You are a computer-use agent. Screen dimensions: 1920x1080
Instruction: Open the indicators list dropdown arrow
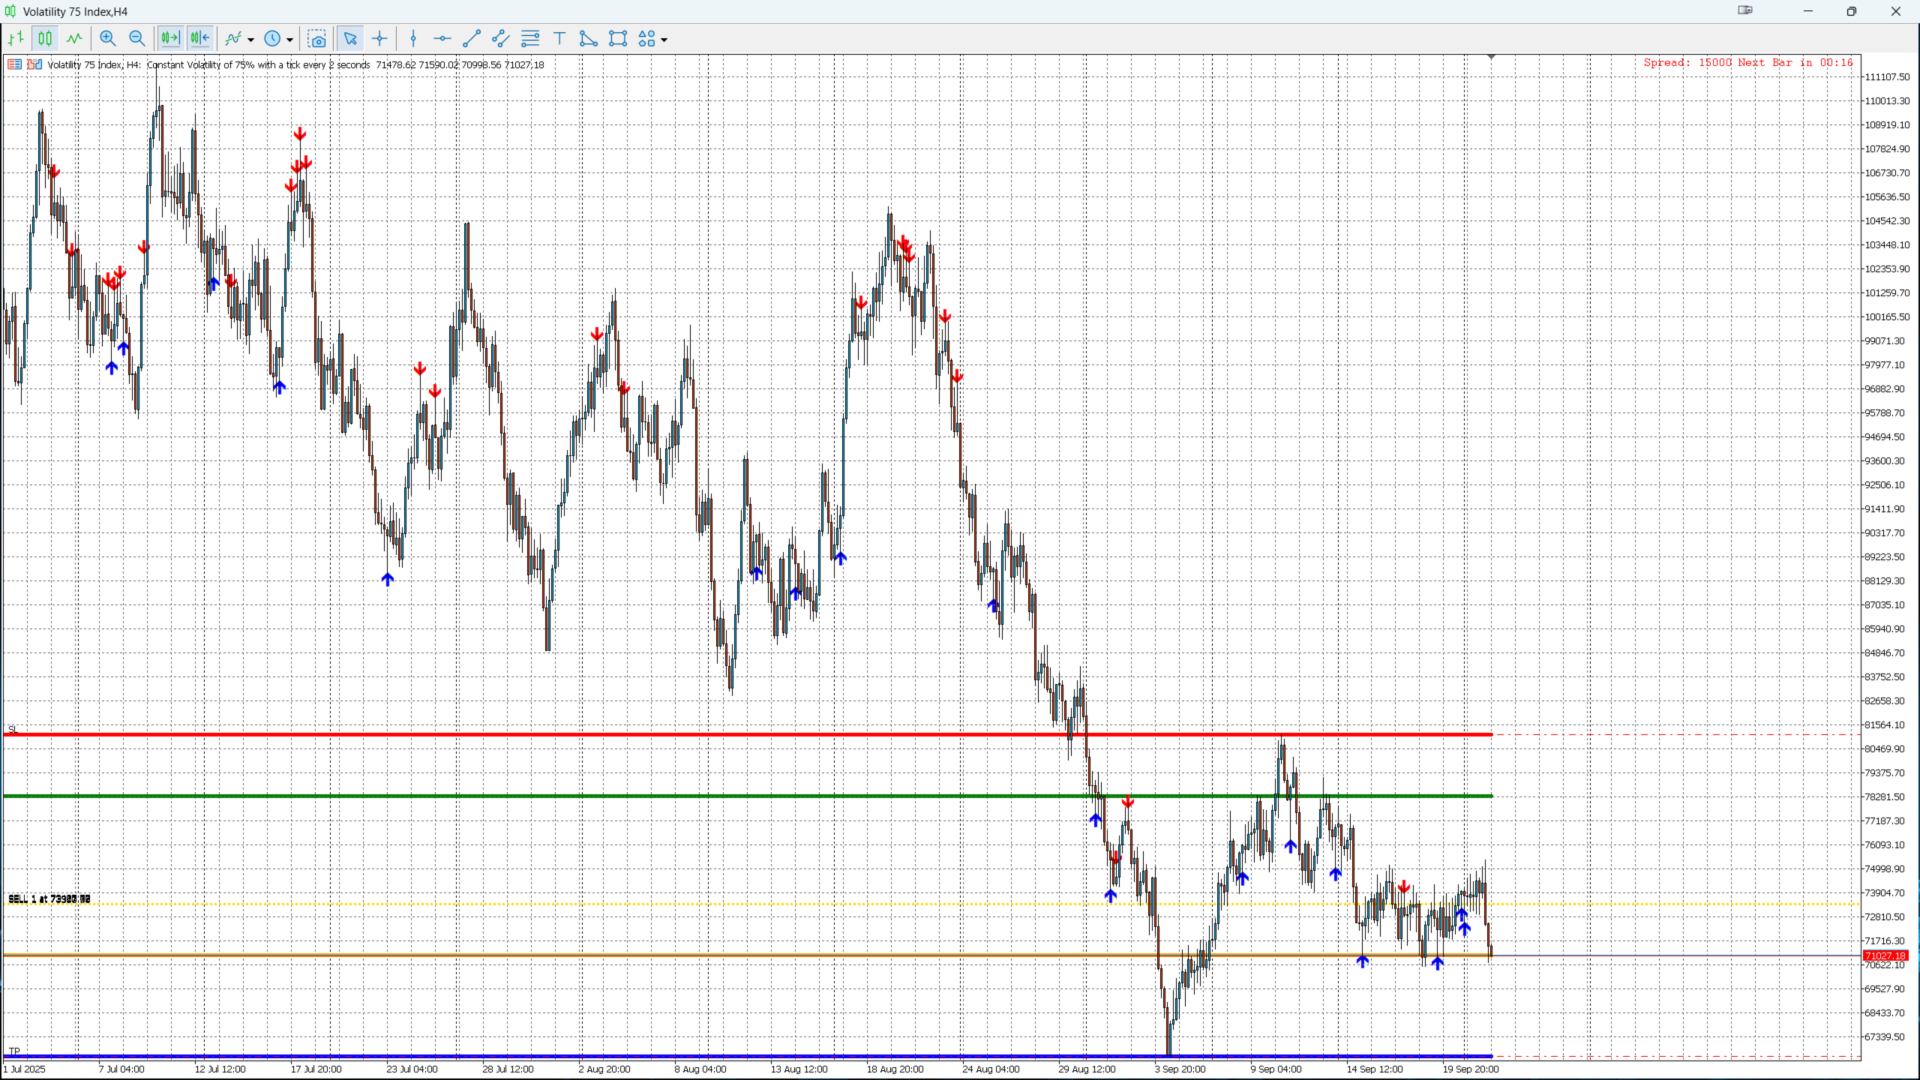click(x=251, y=40)
